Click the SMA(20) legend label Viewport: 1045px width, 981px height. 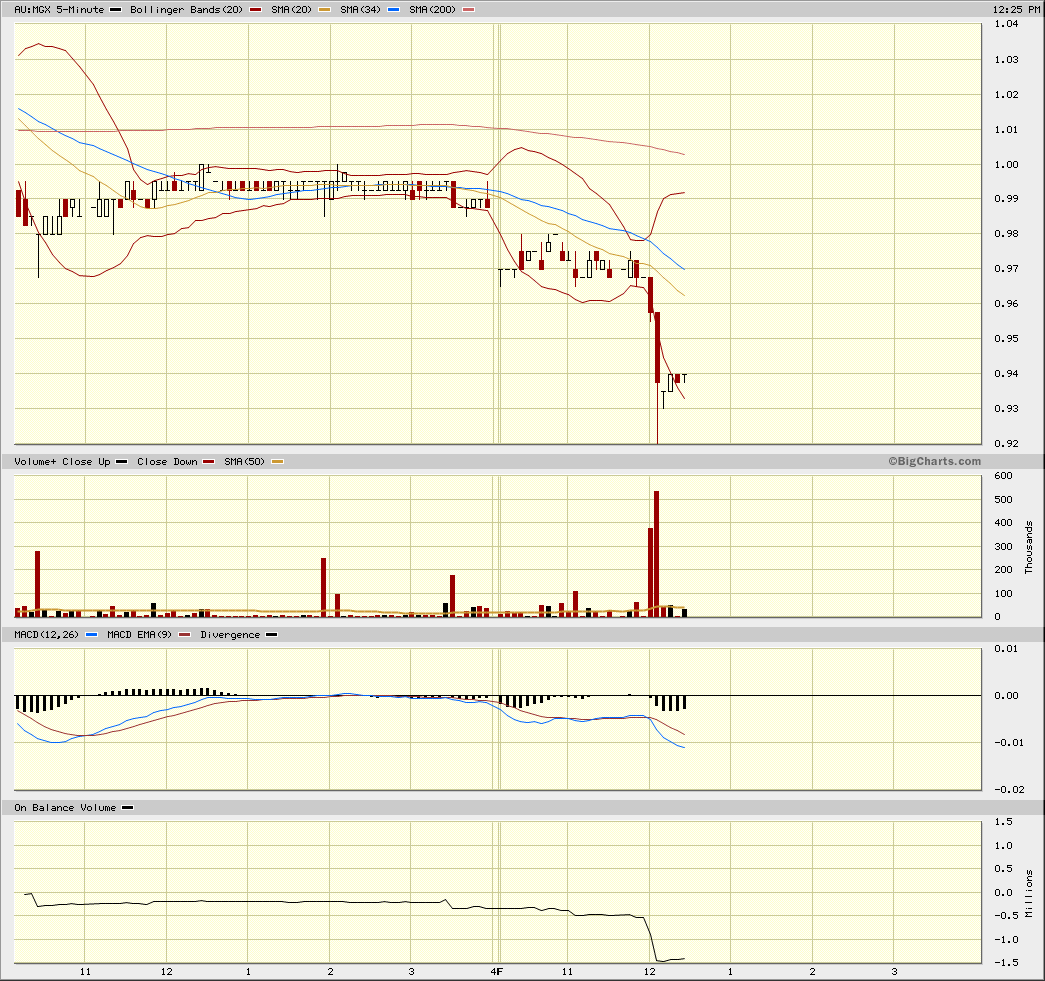pyautogui.click(x=291, y=9)
